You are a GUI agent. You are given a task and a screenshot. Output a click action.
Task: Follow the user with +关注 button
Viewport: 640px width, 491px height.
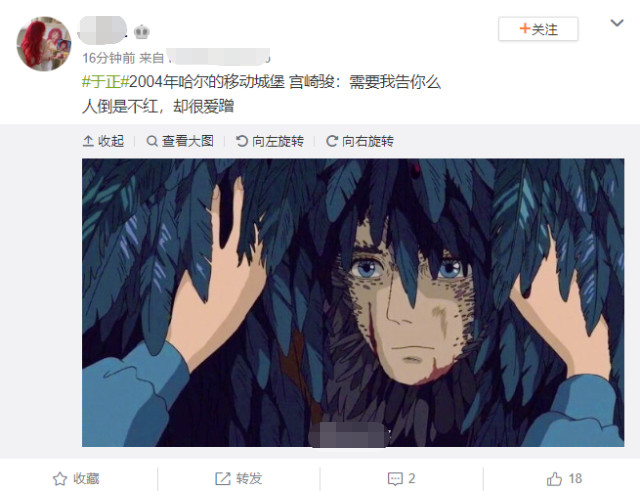point(538,29)
